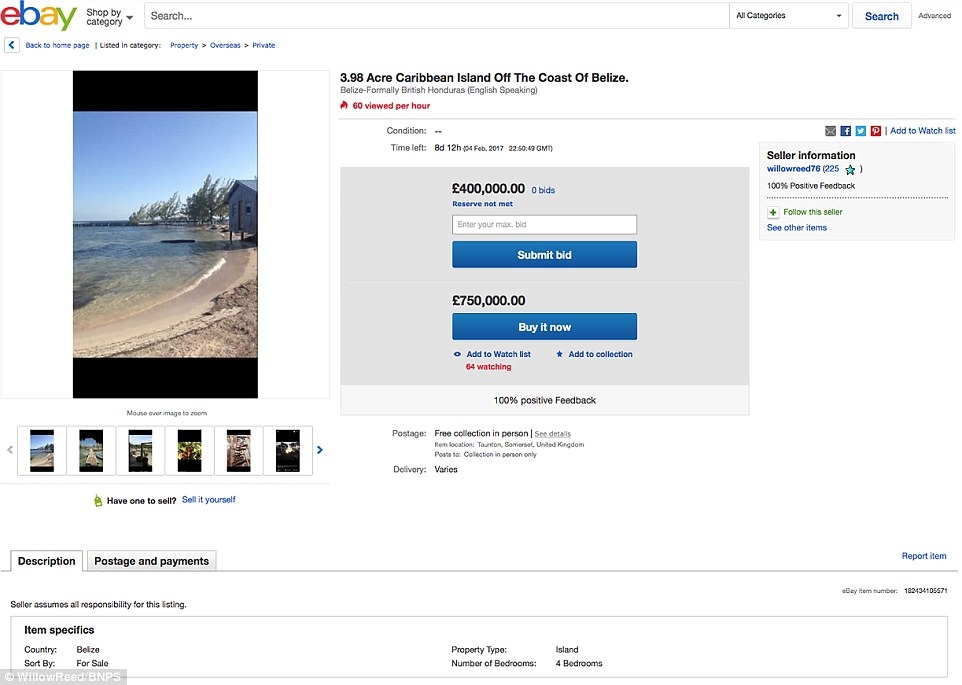Expand the All Categories dropdown

point(789,16)
